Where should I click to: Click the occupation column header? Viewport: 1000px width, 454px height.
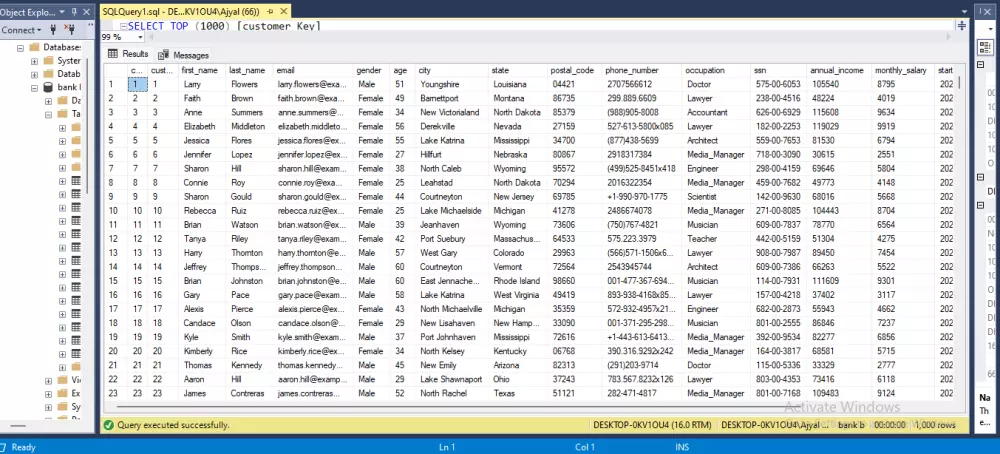coord(715,70)
